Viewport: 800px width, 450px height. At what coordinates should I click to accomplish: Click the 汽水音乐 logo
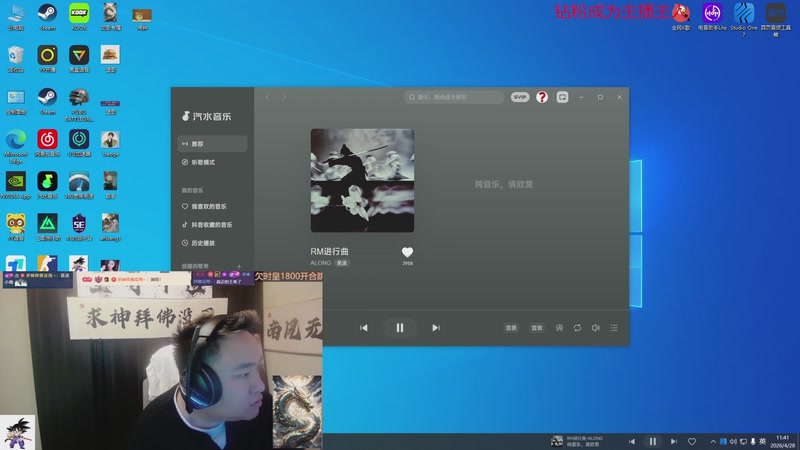point(207,116)
